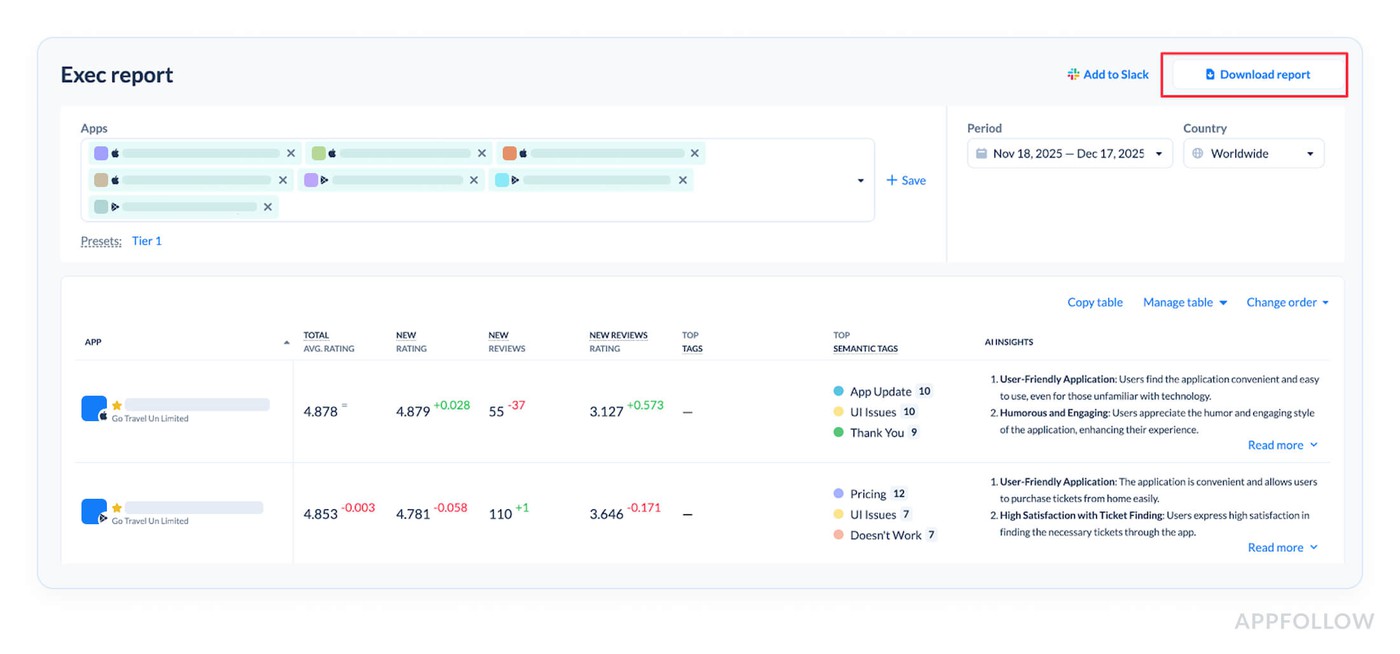Open the Period date range dropdown
Image resolution: width=1400 pixels, height=654 pixels.
[1069, 154]
